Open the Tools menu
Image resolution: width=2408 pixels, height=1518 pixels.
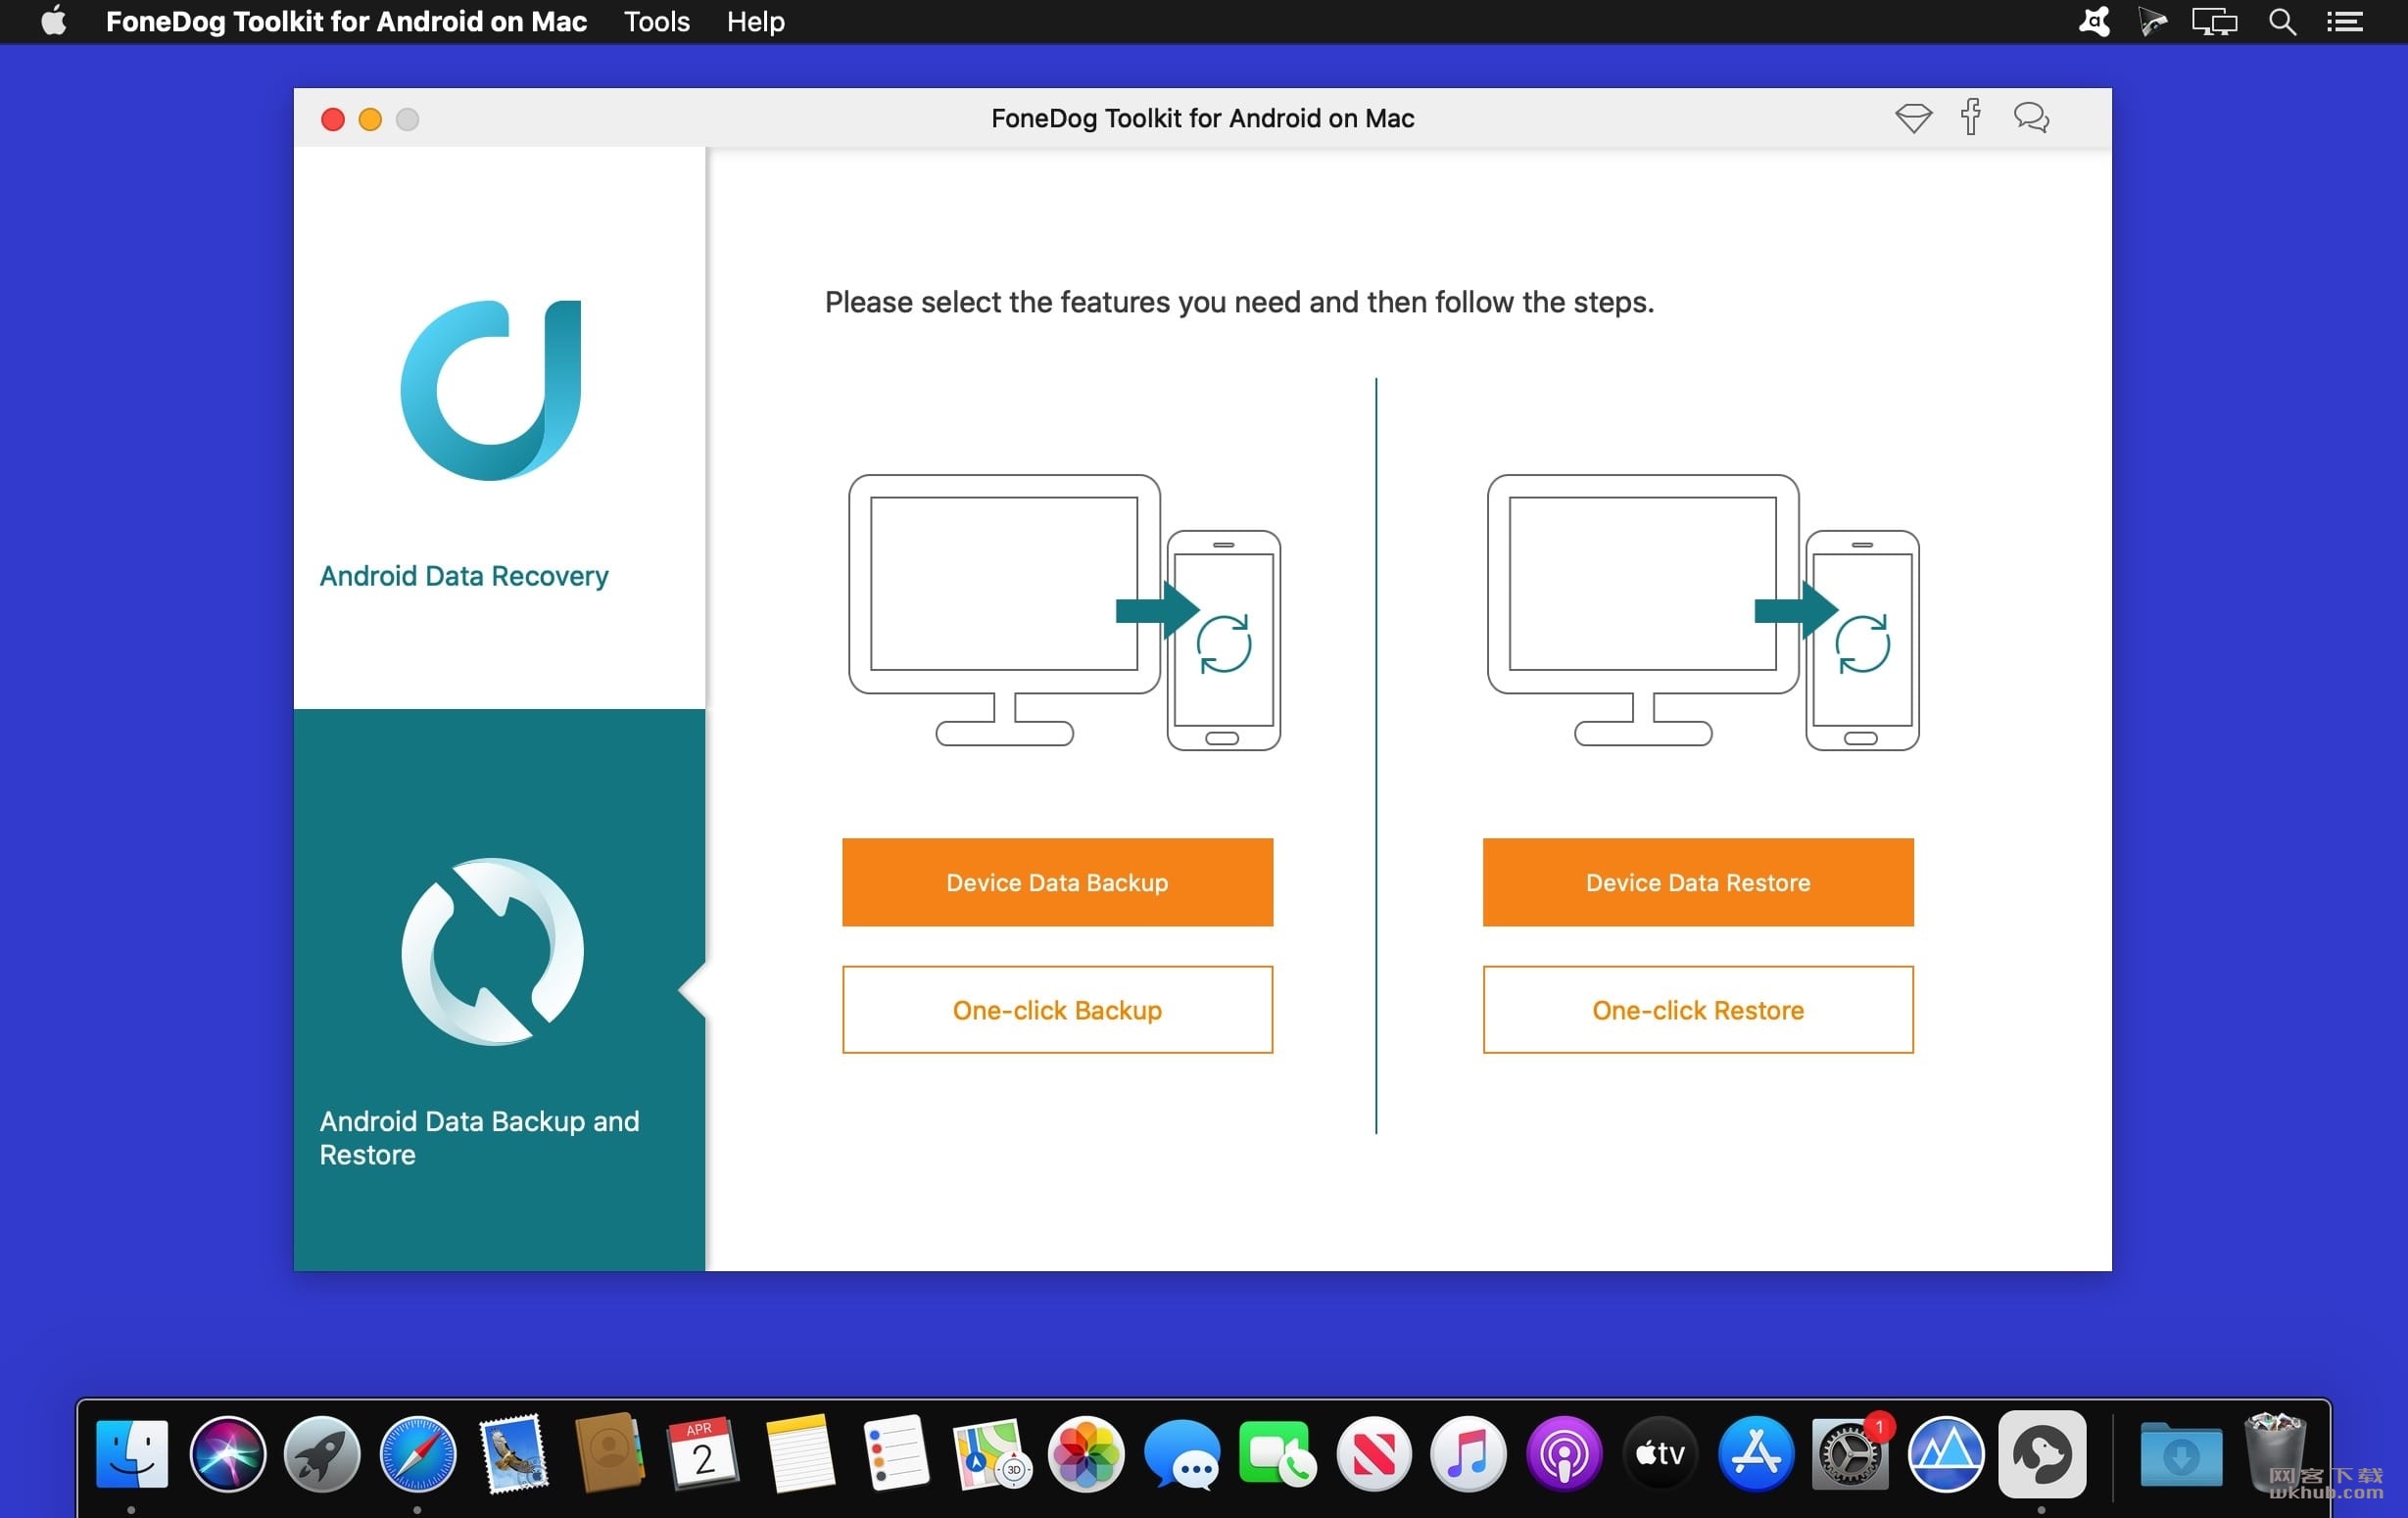click(656, 22)
